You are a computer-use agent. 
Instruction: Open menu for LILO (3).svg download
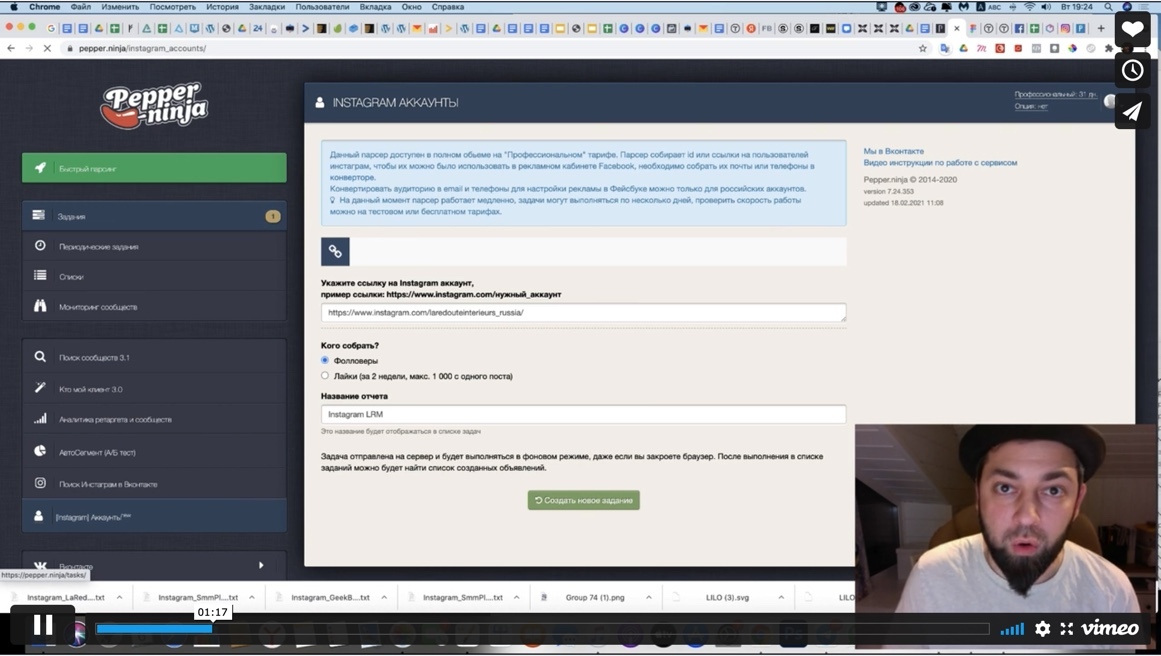(x=780, y=597)
